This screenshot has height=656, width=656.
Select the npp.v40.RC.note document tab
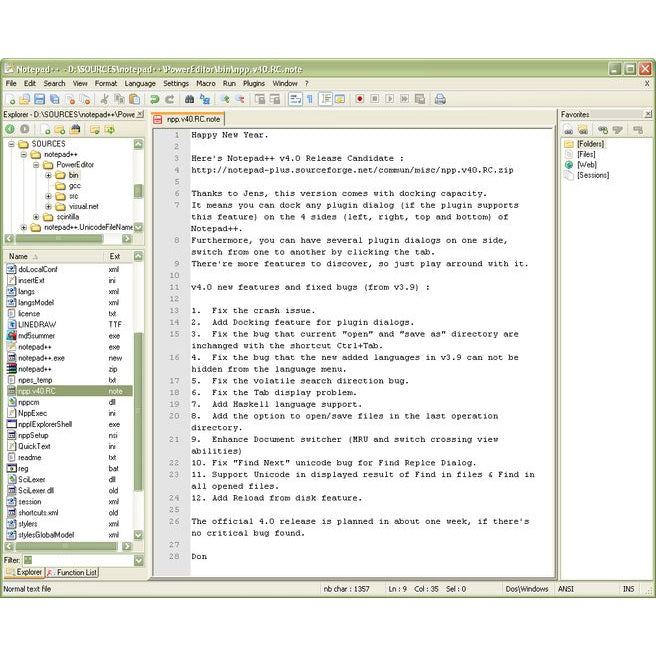(x=188, y=119)
